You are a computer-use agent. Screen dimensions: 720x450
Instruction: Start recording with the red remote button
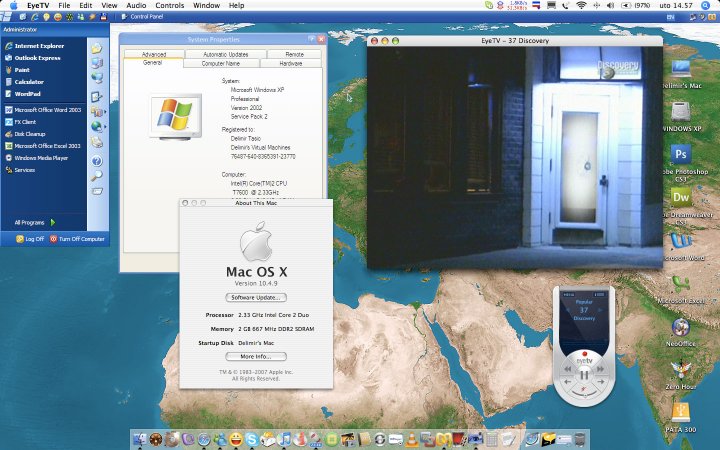[x=585, y=354]
